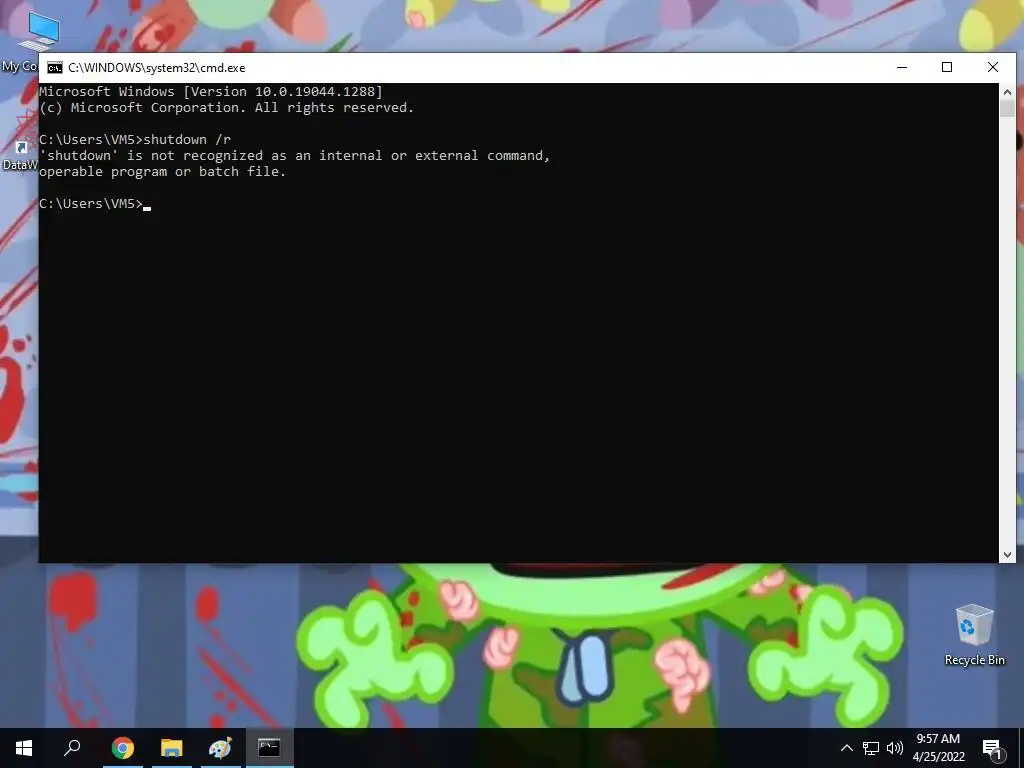
Task: Click the last C:\Users\VM5> prompt
Action: 91,204
